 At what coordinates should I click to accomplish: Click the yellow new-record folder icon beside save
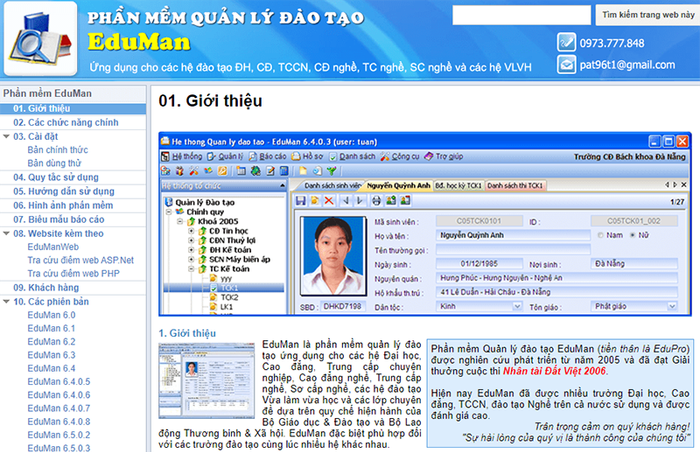click(315, 201)
